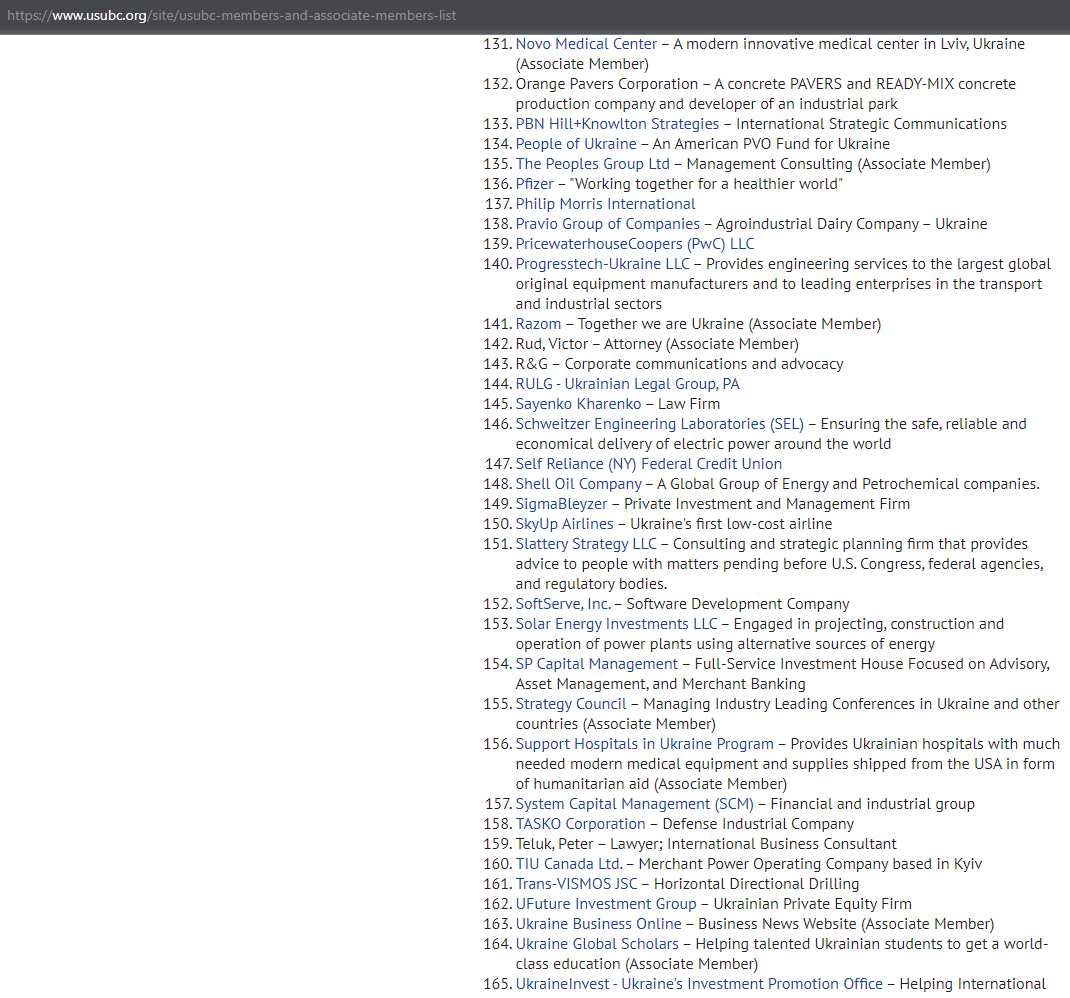Visit the People of Ukraine link
This screenshot has height=998, width=1070.
(576, 144)
